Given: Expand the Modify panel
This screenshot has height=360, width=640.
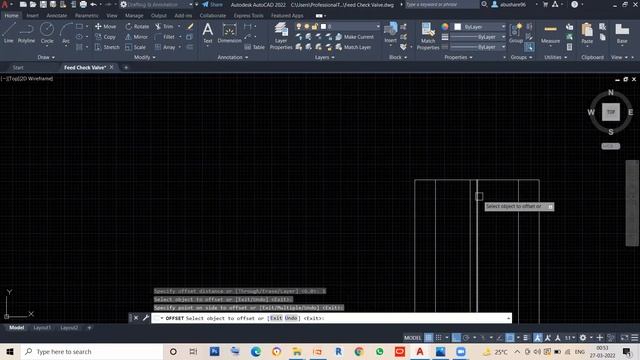Looking at the screenshot, I should [x=144, y=57].
